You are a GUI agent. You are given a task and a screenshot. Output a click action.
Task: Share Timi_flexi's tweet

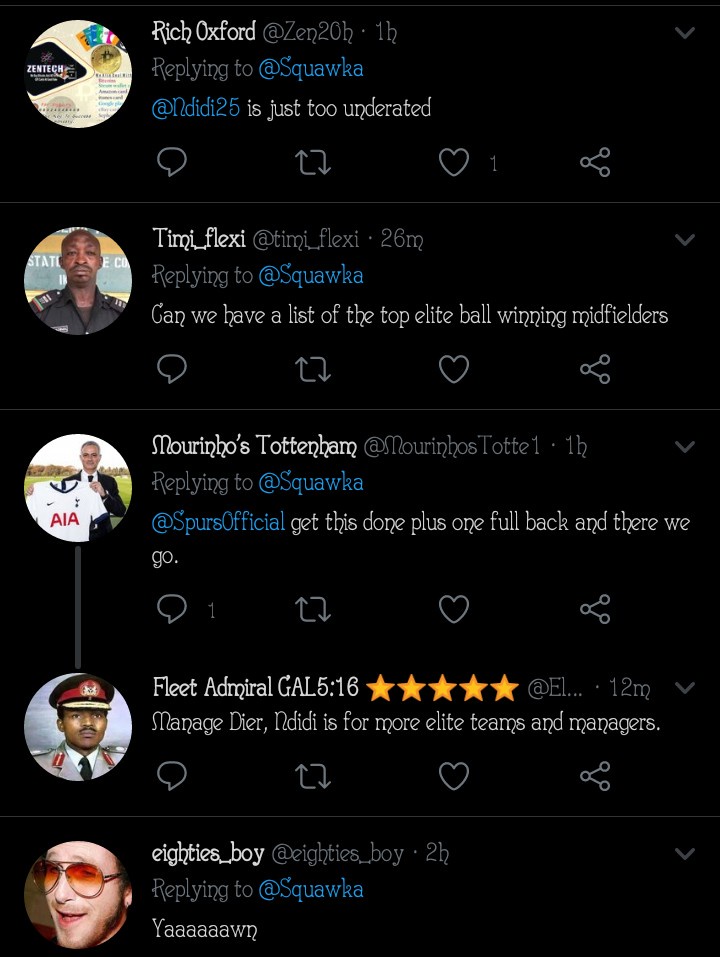(x=595, y=369)
